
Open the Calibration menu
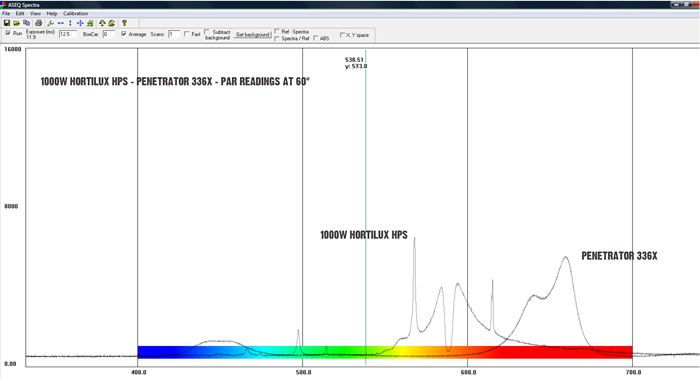tap(75, 13)
